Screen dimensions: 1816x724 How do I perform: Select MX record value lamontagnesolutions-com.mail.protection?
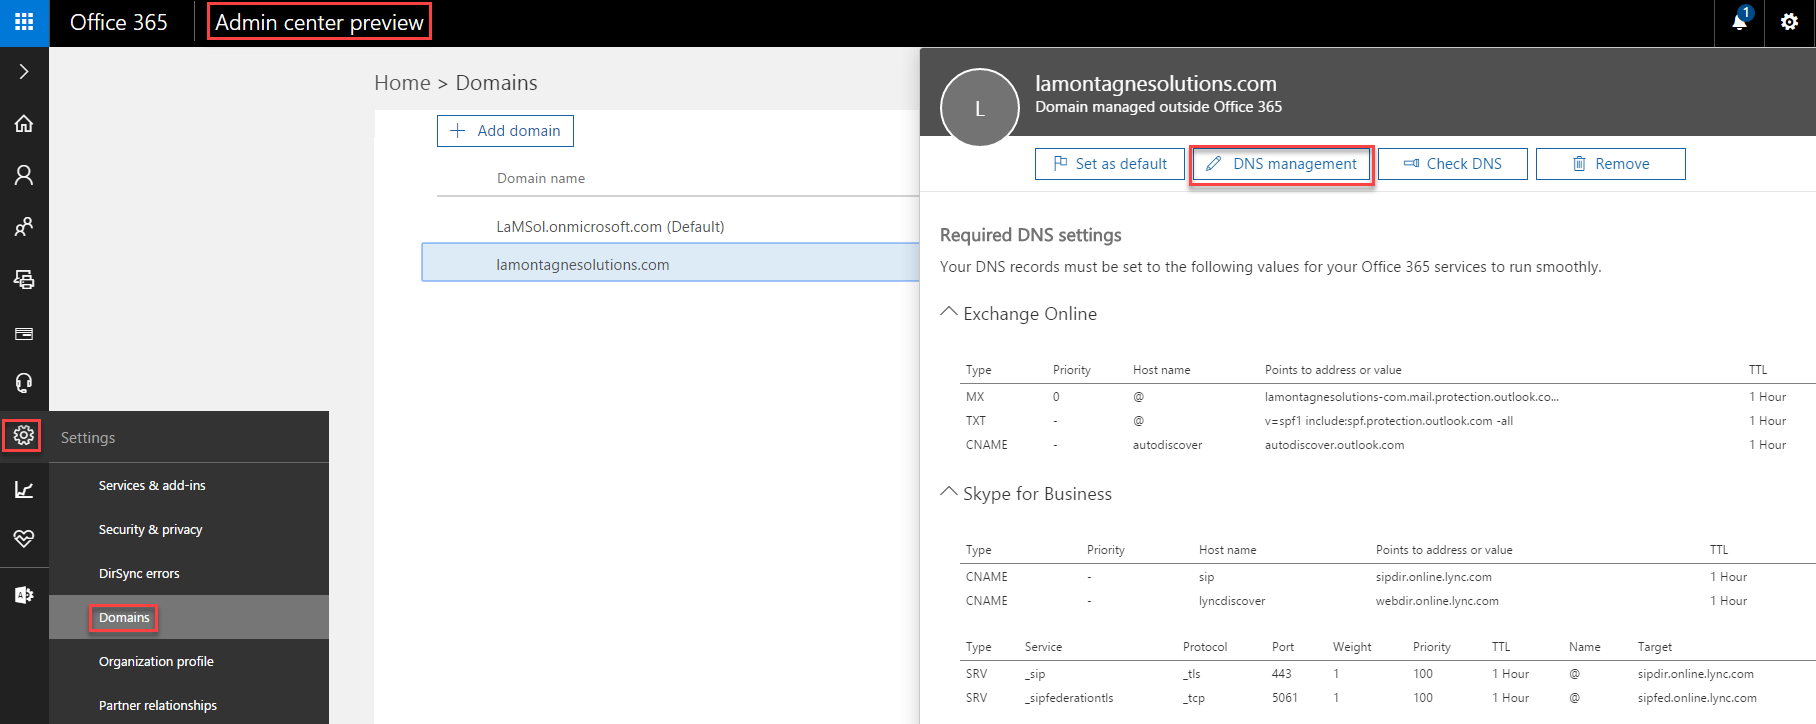coord(1411,397)
